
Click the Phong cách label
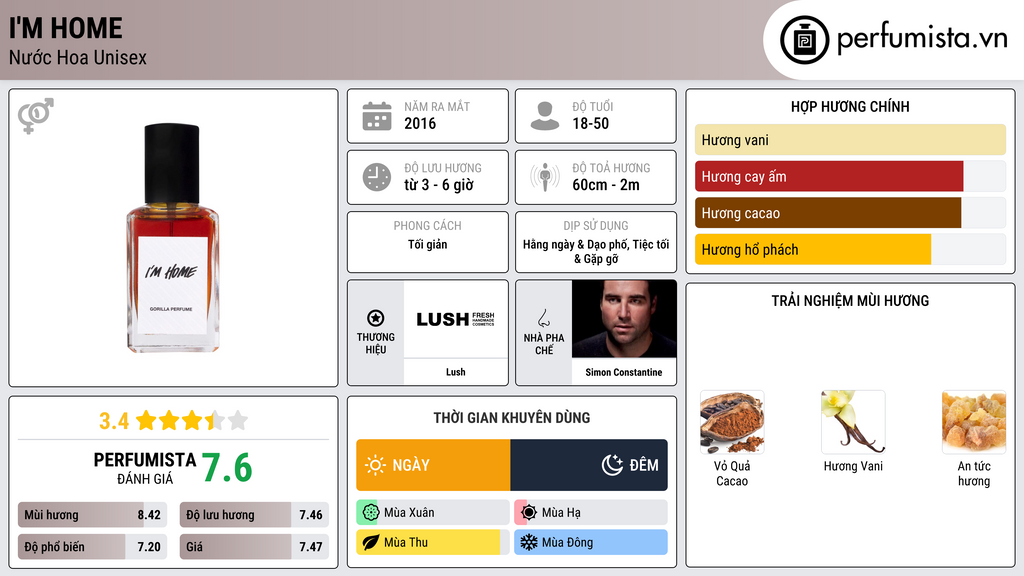click(x=428, y=225)
